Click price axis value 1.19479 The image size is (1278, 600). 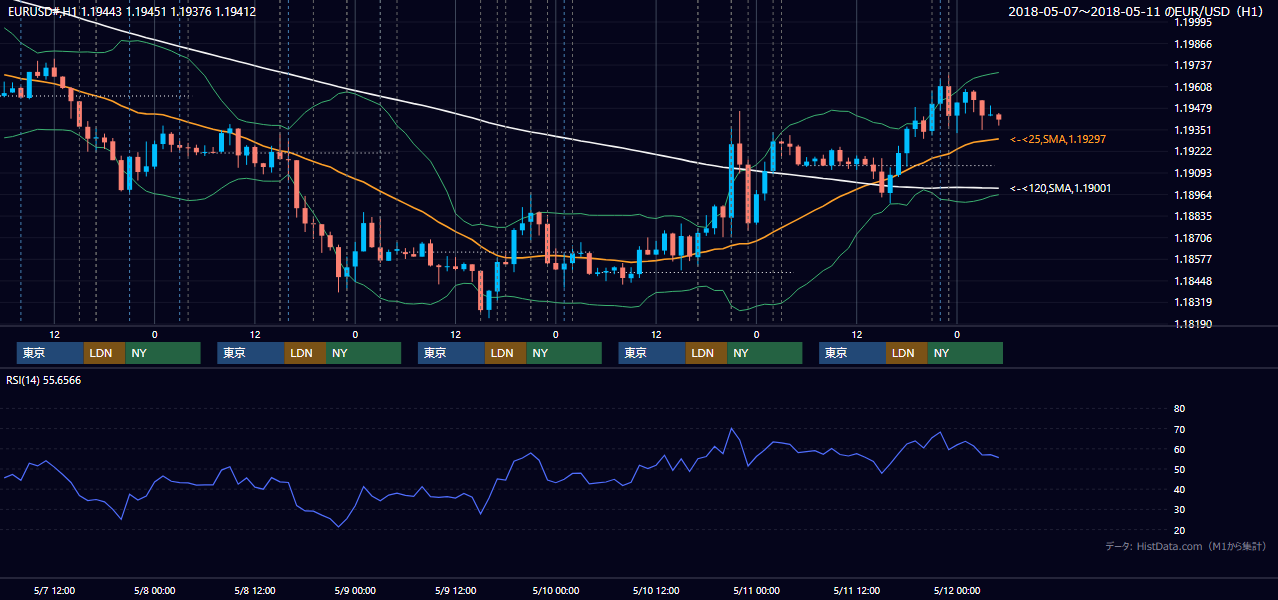[x=1193, y=108]
